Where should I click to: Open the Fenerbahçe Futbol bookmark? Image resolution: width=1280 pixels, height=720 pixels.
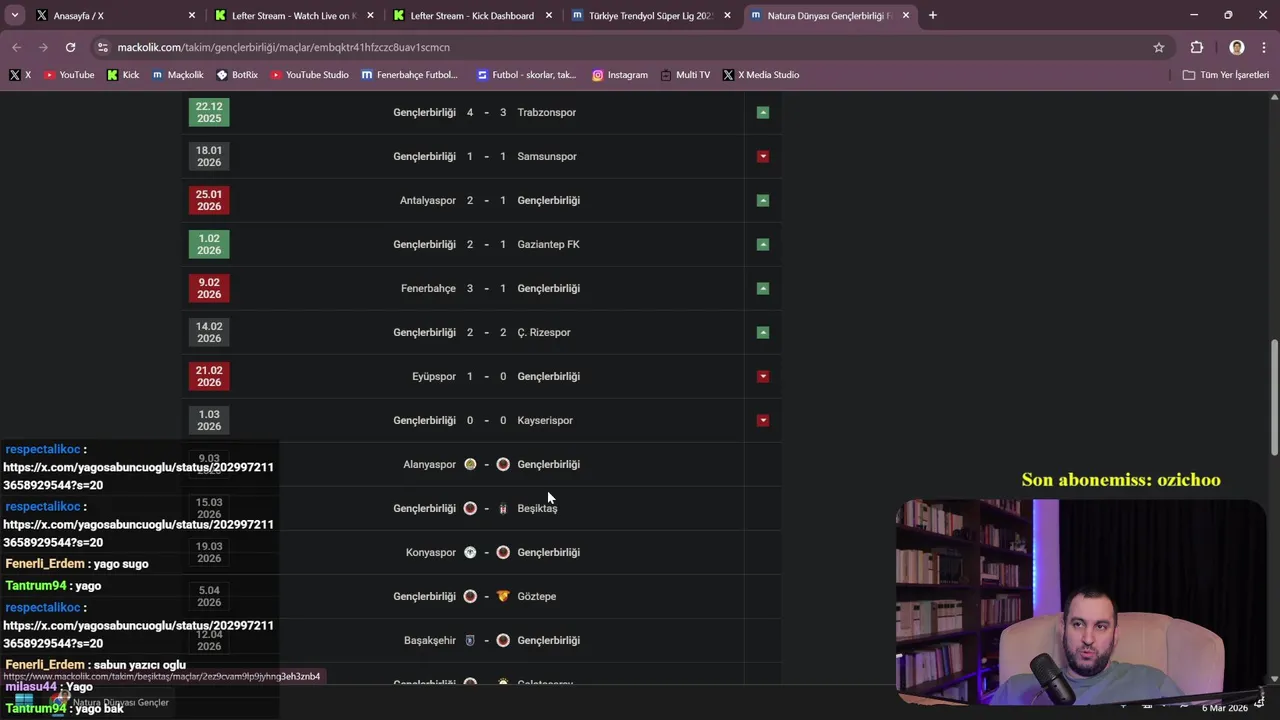tap(410, 75)
